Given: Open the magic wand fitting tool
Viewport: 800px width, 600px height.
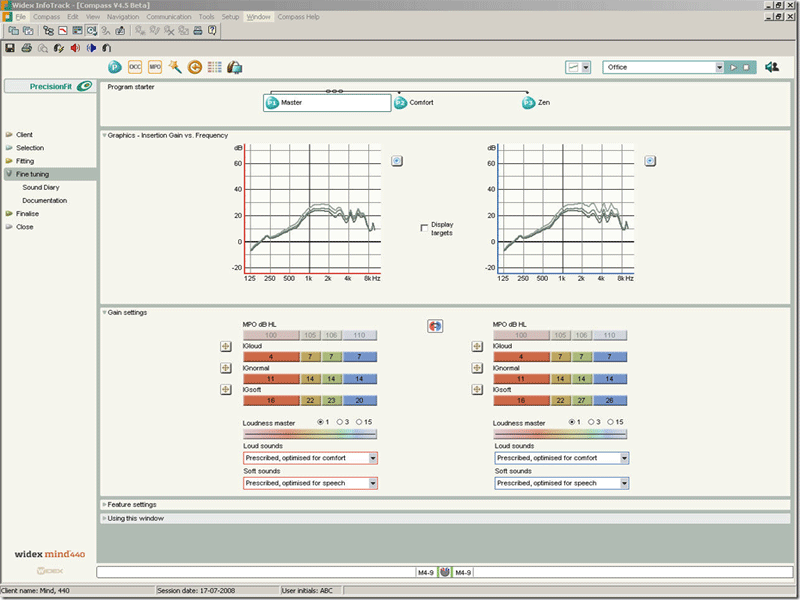Looking at the screenshot, I should 174,67.
